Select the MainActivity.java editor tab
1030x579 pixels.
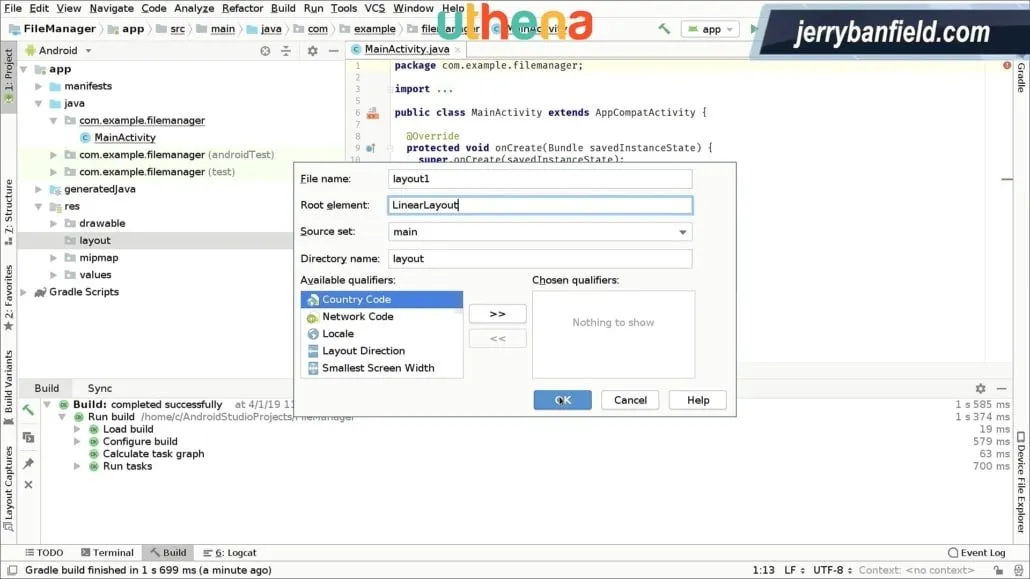pyautogui.click(x=407, y=49)
